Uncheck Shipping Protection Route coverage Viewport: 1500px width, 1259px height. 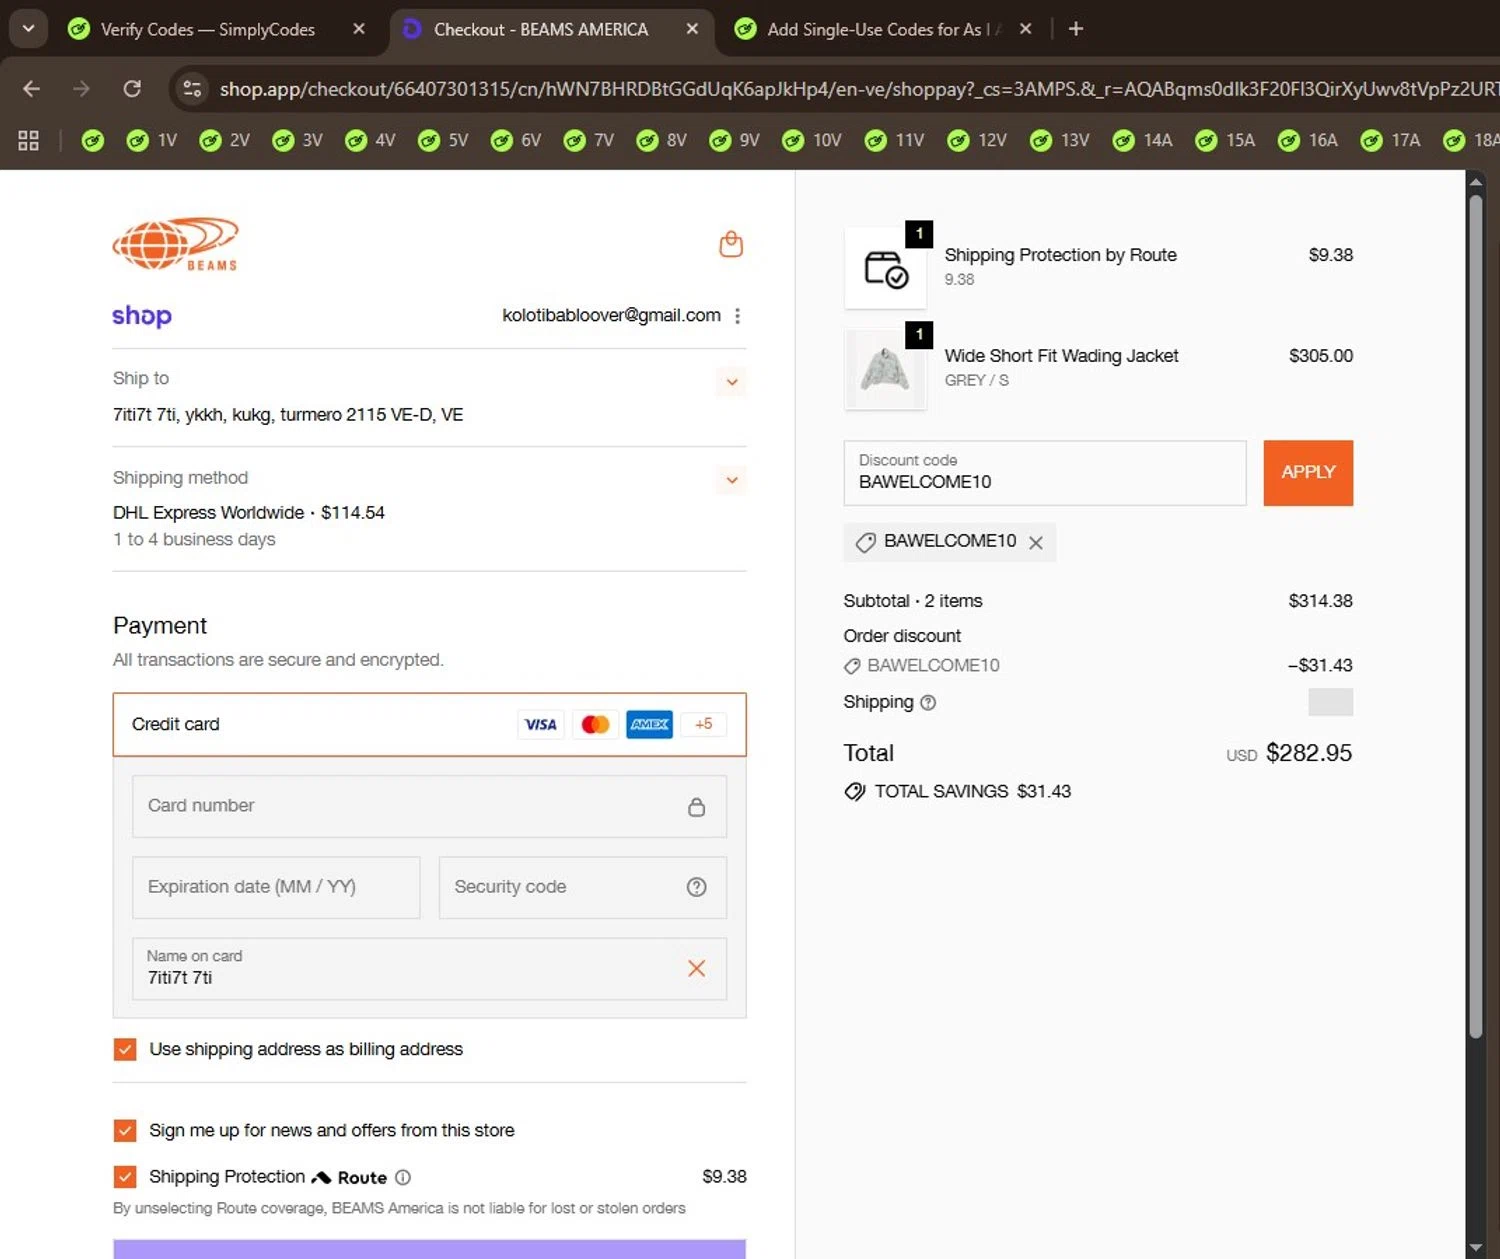pyautogui.click(x=125, y=1177)
